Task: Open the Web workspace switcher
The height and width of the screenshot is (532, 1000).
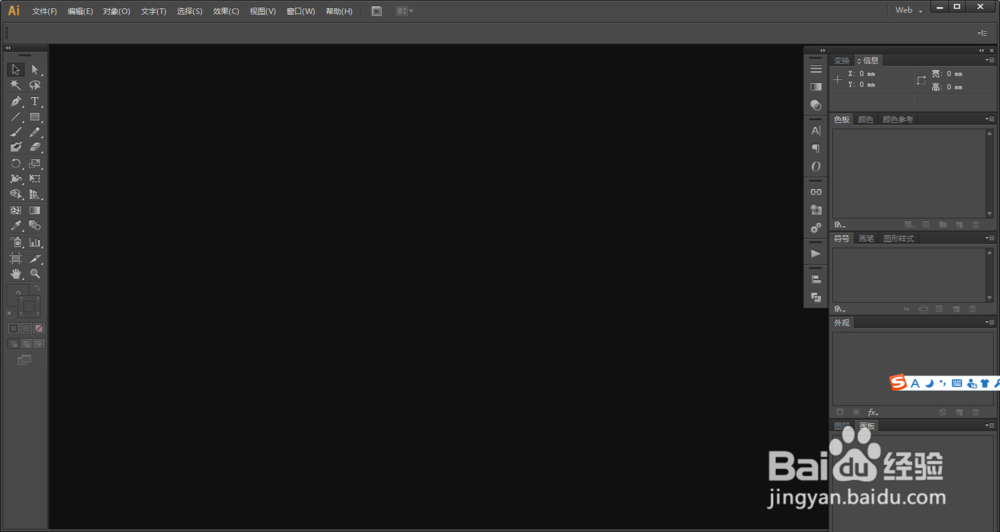Action: [x=908, y=10]
